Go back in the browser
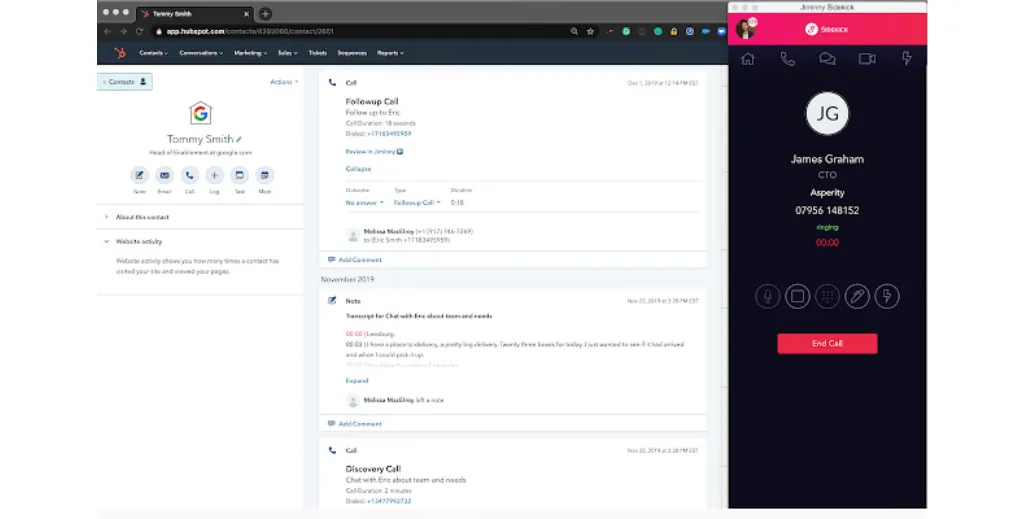 point(107,31)
